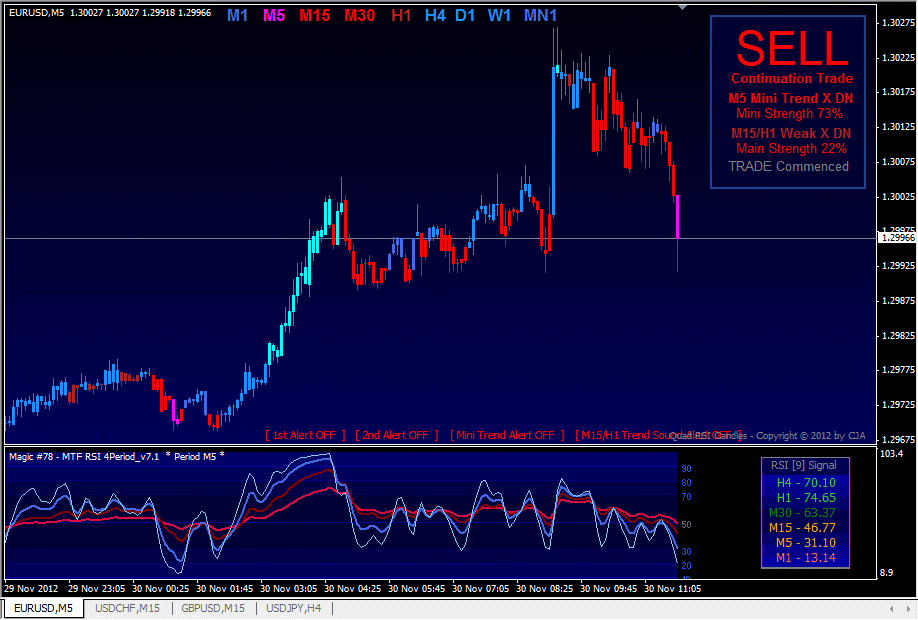Open the USDJPY,H4 chart tab
Screen dimensions: 918x620
[x=293, y=608]
